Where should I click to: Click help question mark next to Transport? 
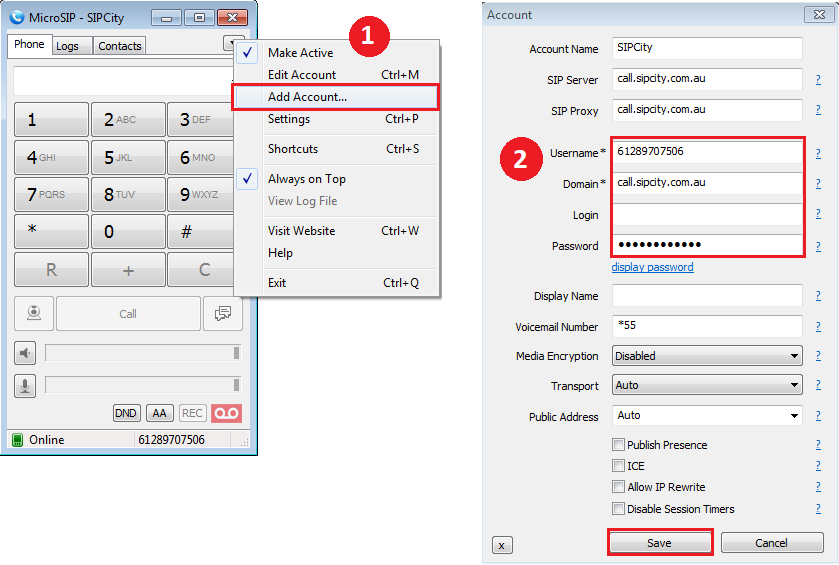click(818, 385)
